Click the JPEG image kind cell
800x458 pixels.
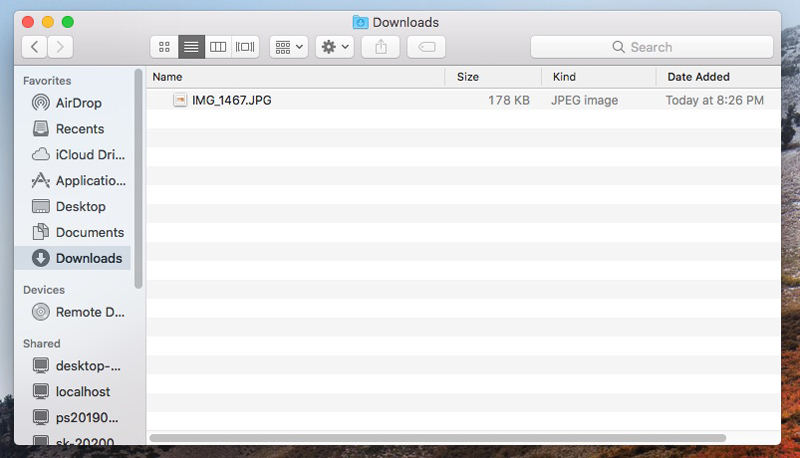pyautogui.click(x=585, y=100)
